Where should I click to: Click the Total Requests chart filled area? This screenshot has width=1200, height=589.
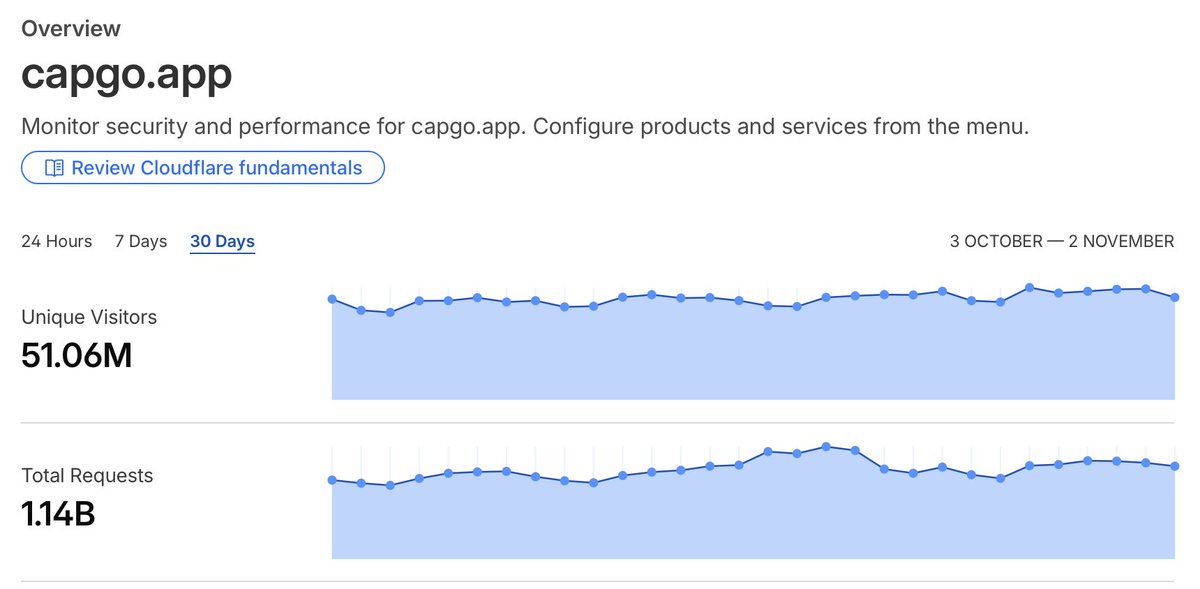753,512
